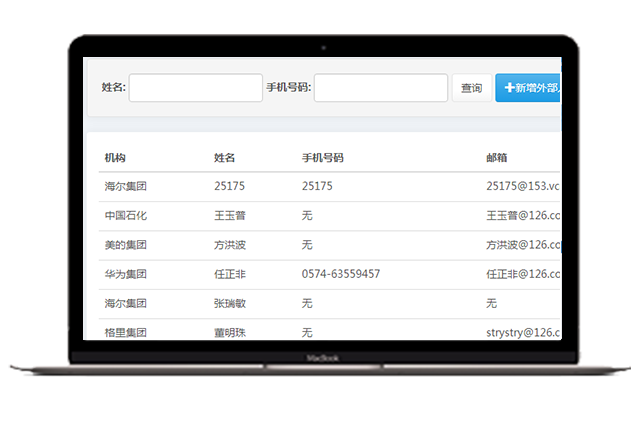Click the 姓名 table column header
Screen dimensions: 640x425
point(225,158)
